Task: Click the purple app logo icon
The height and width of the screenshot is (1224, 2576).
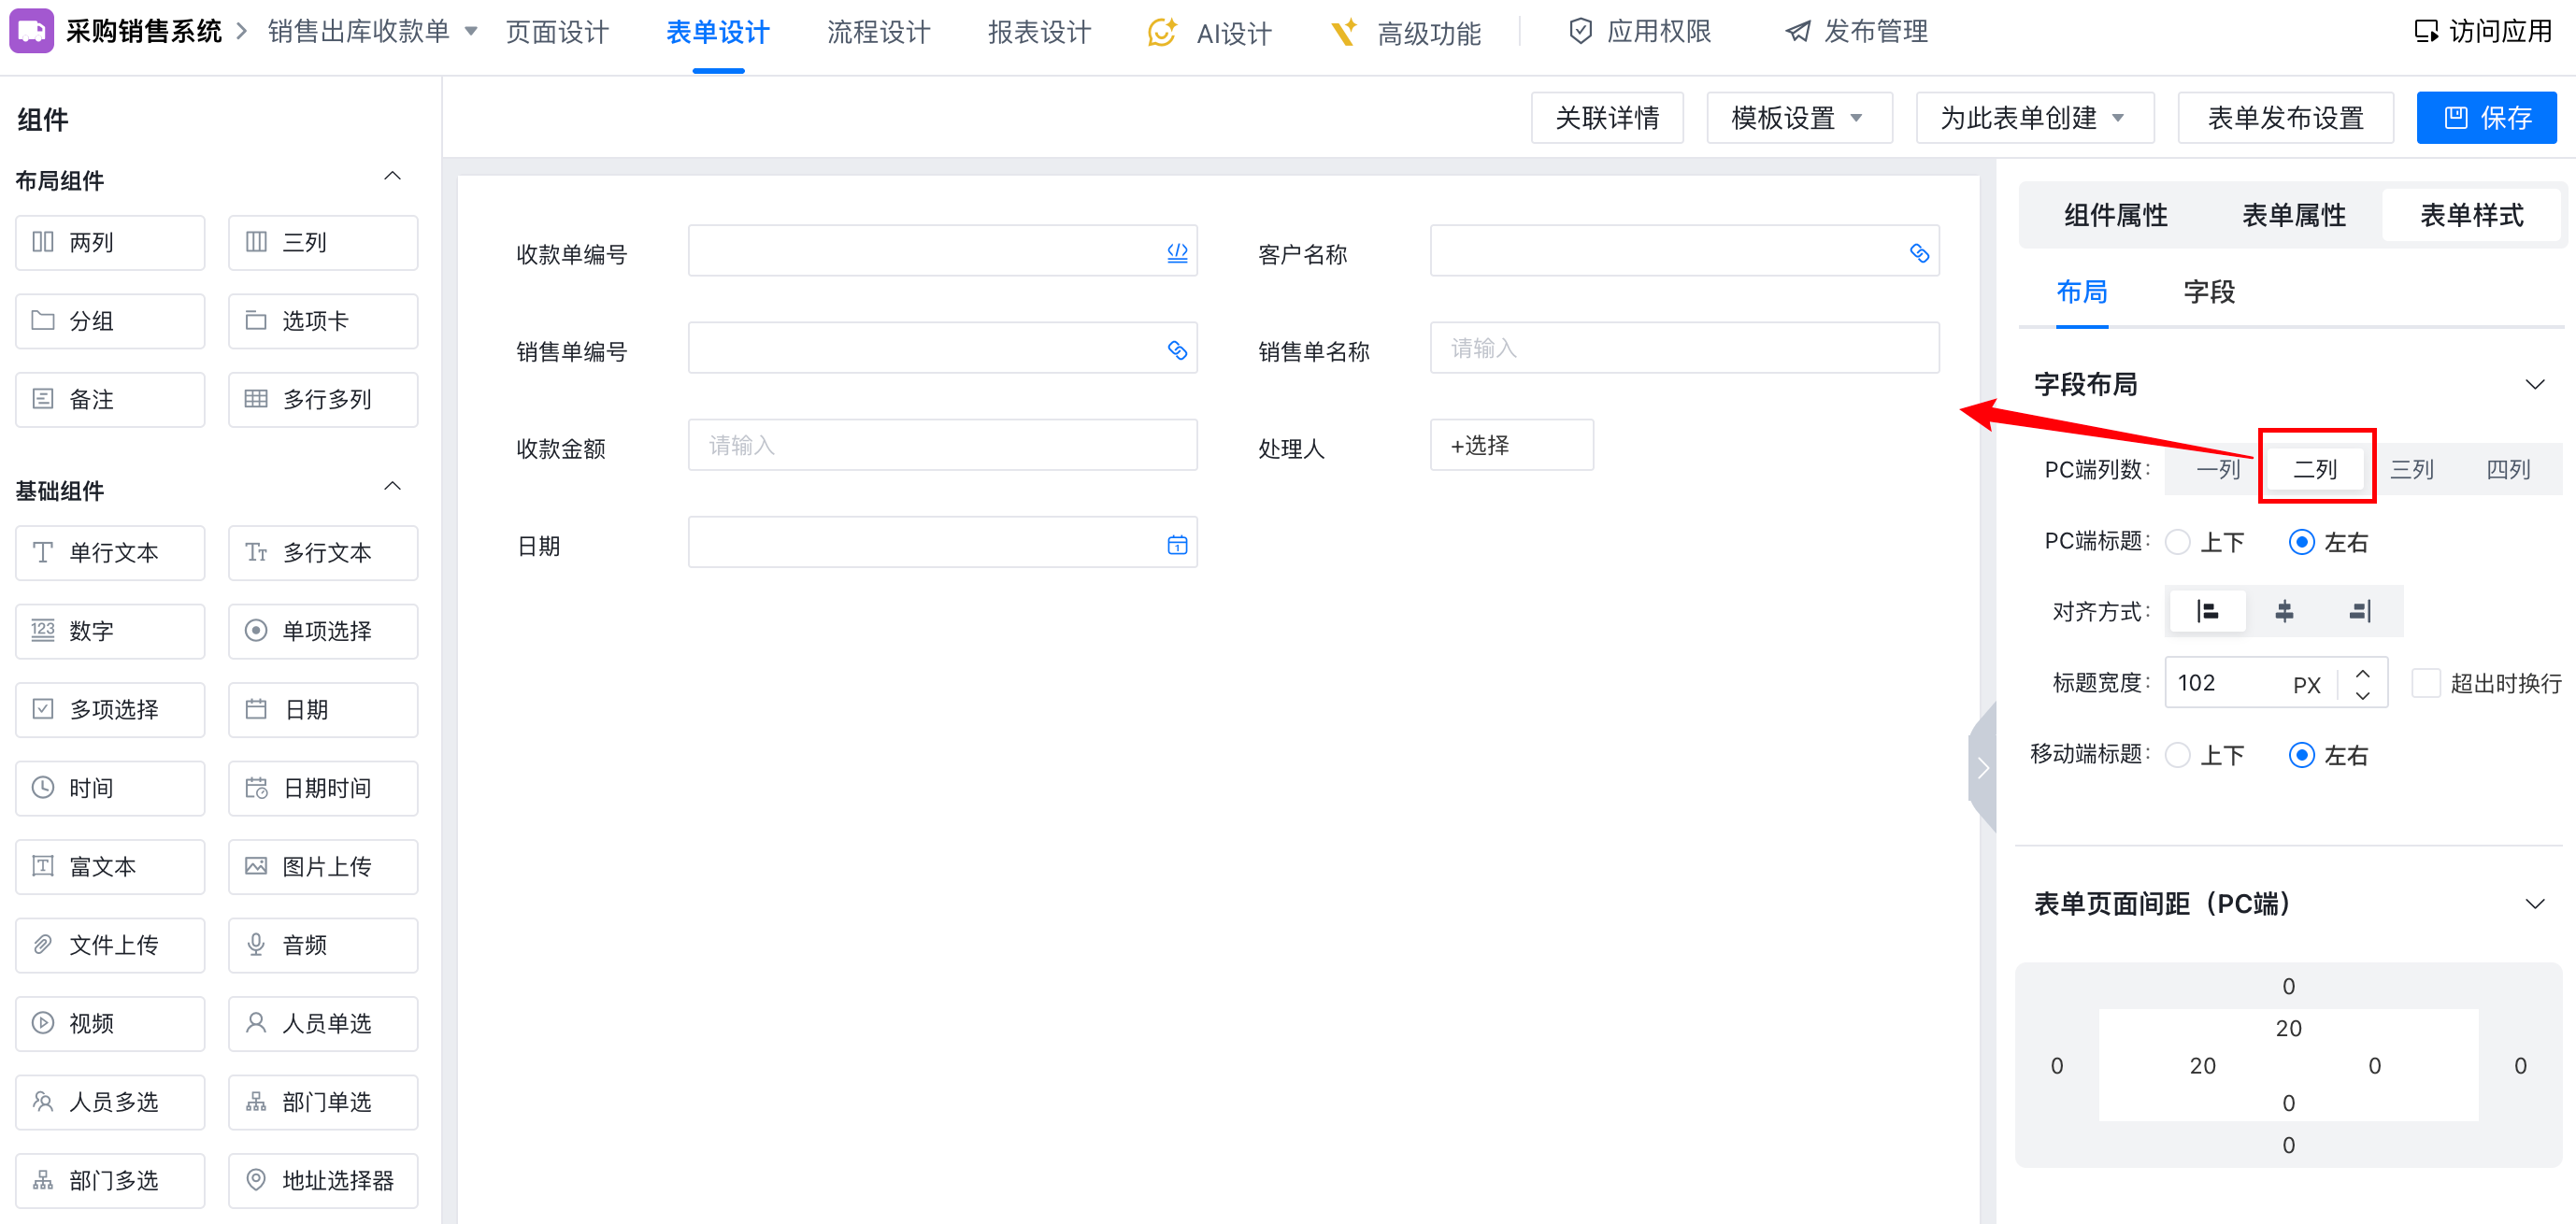Action: tap(31, 31)
